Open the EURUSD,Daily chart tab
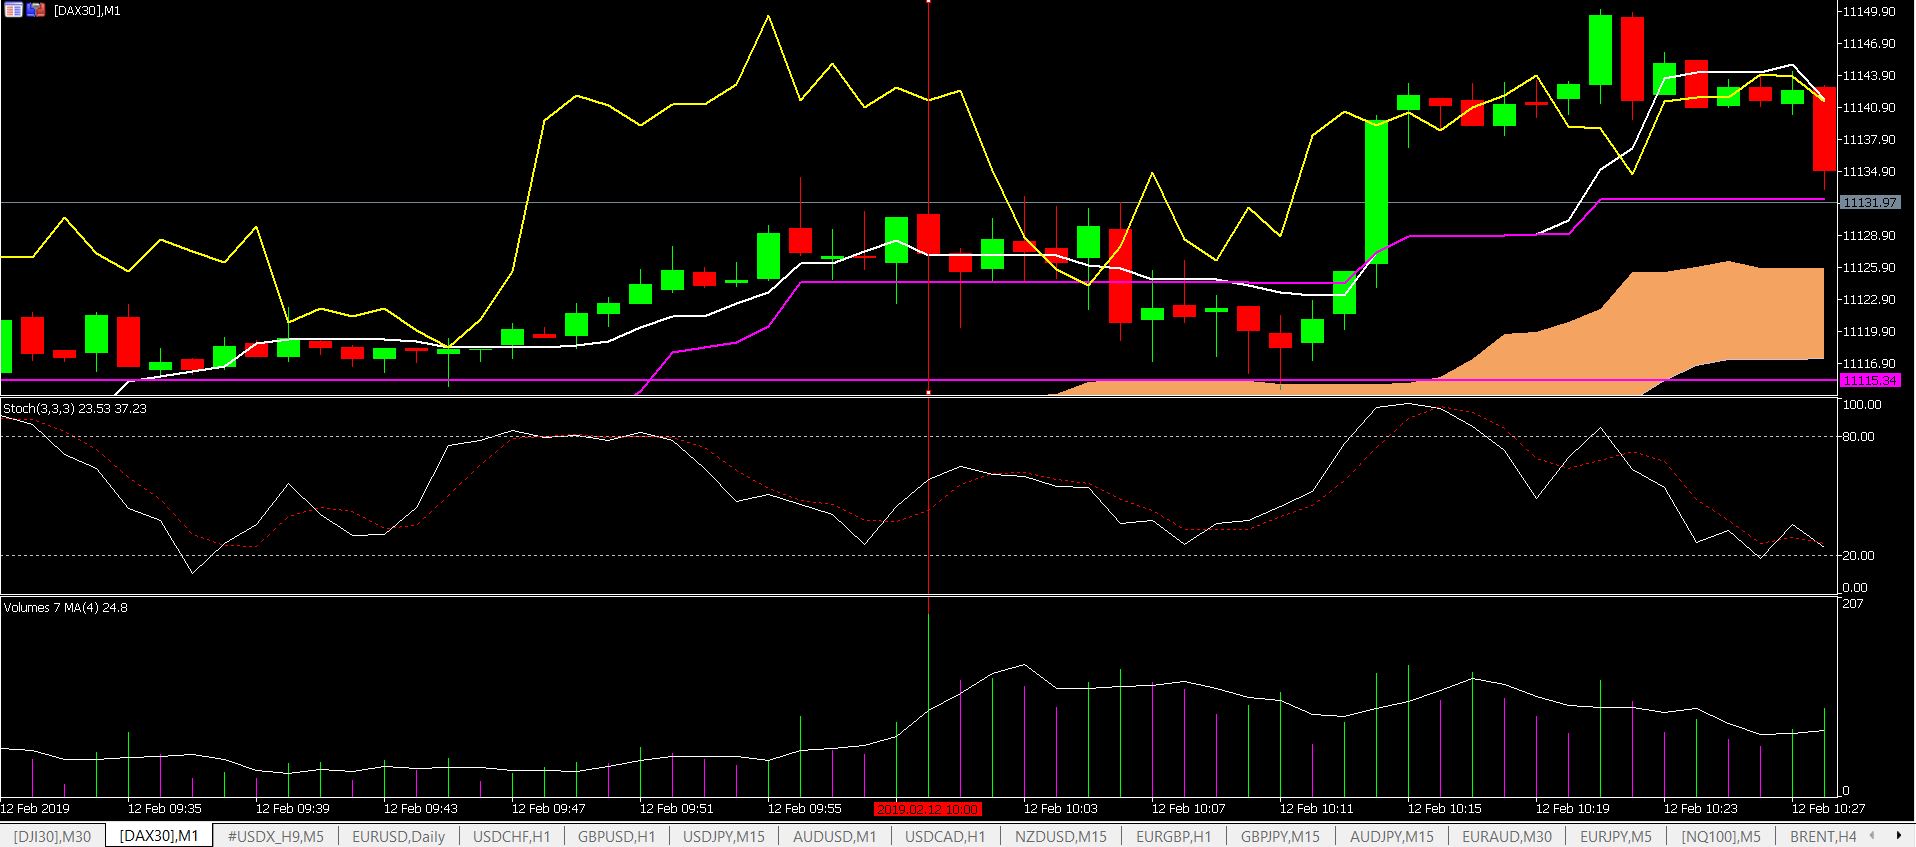 coord(399,836)
